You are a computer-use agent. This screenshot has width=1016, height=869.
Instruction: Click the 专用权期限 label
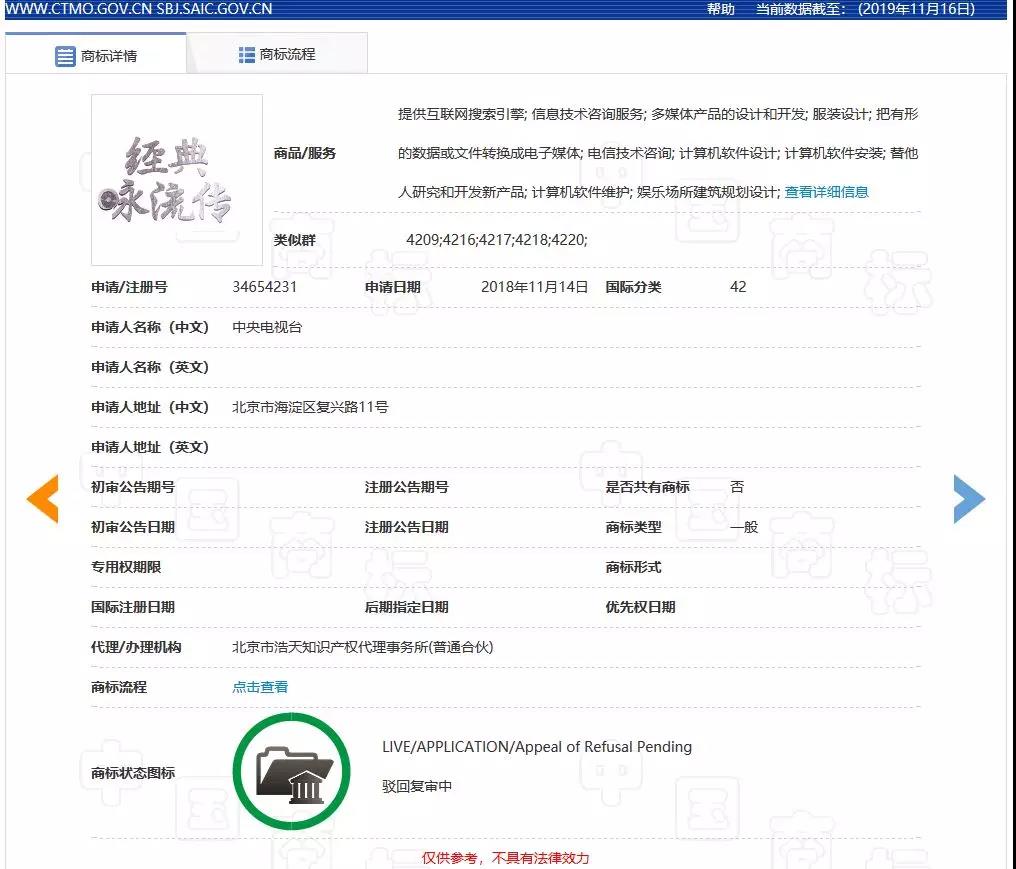pyautogui.click(x=126, y=567)
